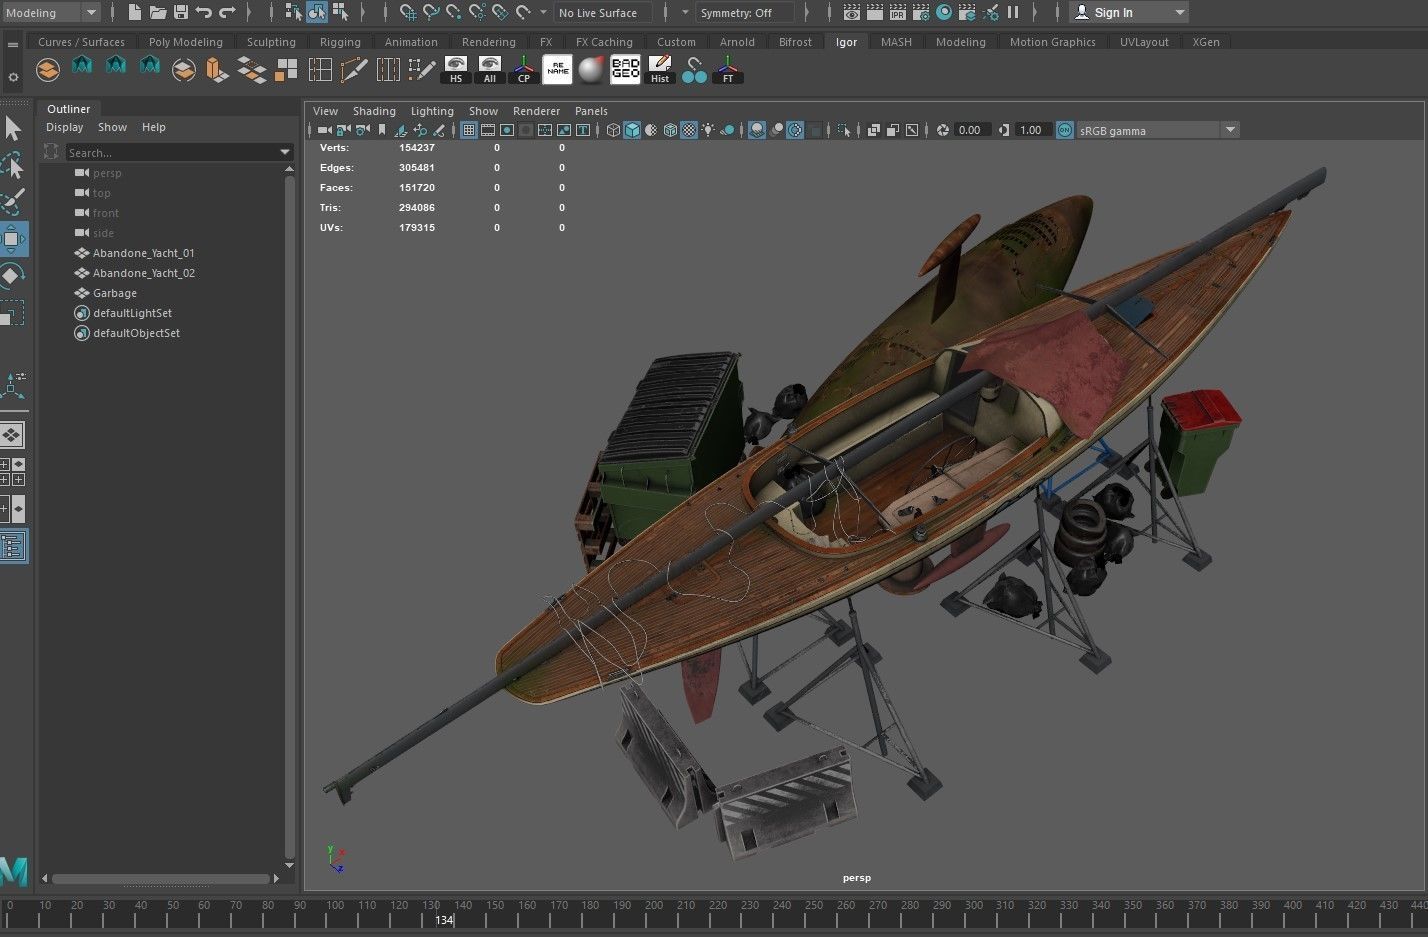Open the Arnold shelf tab
The width and height of the screenshot is (1428, 937).
click(x=737, y=42)
